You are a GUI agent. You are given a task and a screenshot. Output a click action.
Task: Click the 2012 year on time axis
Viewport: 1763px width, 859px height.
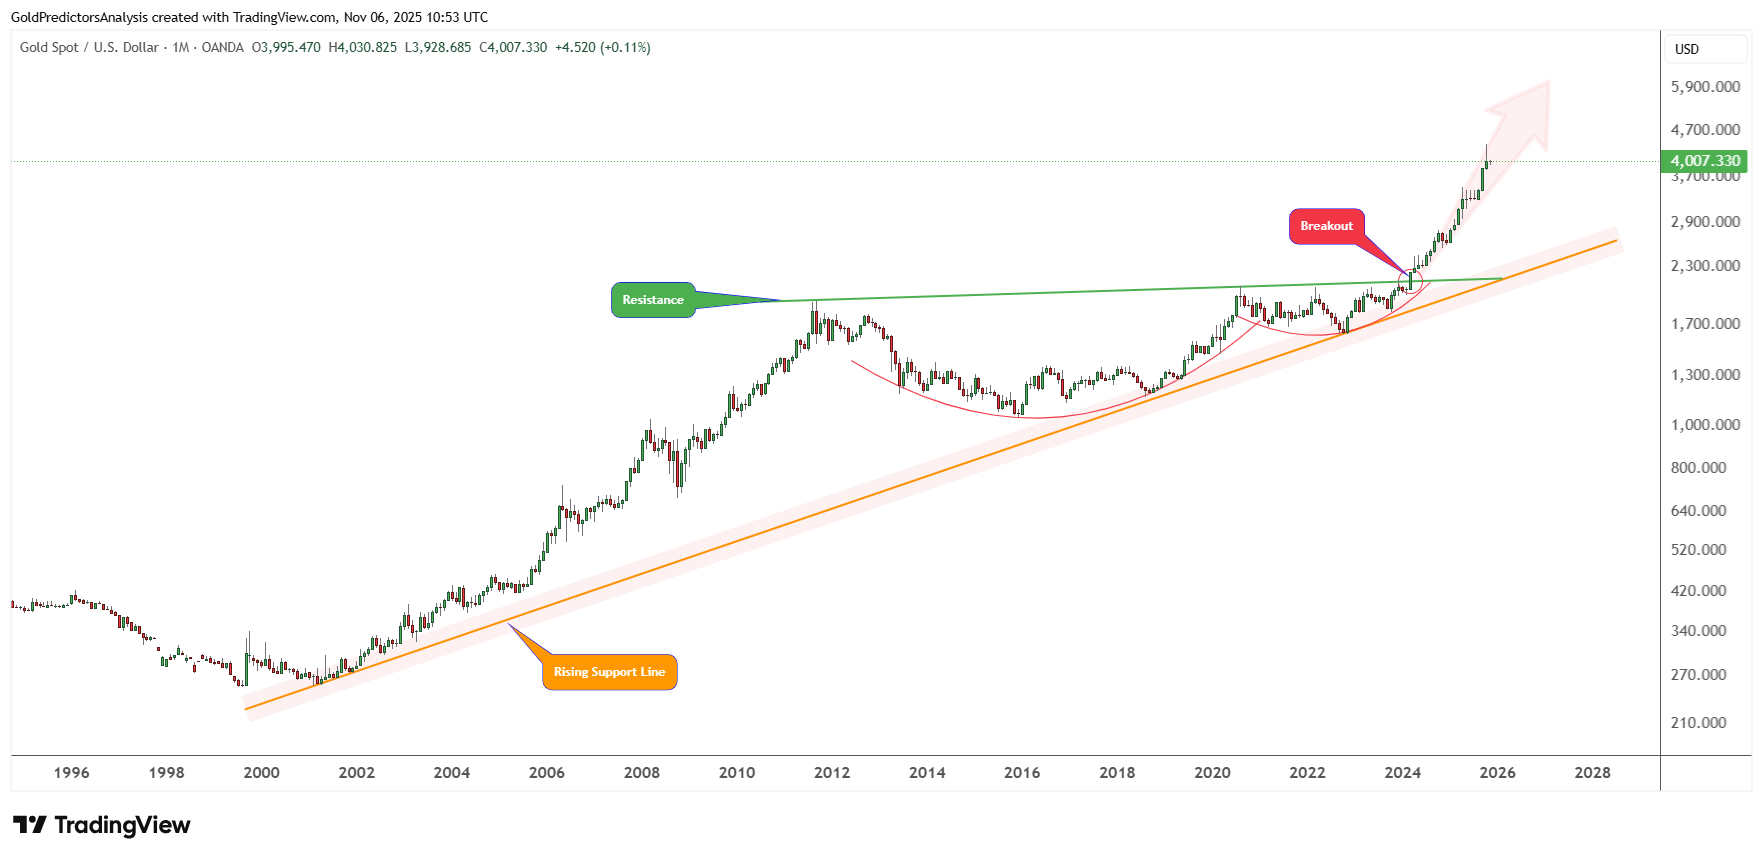(832, 772)
